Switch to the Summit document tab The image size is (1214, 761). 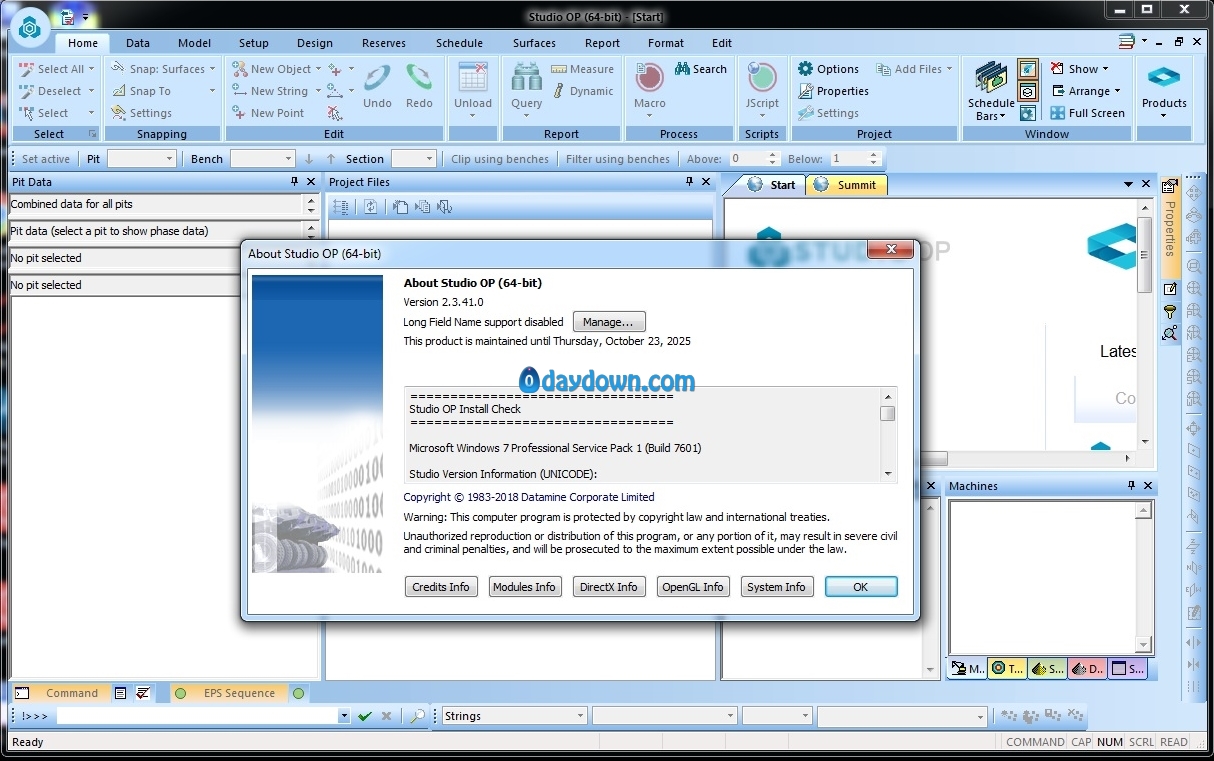(847, 185)
